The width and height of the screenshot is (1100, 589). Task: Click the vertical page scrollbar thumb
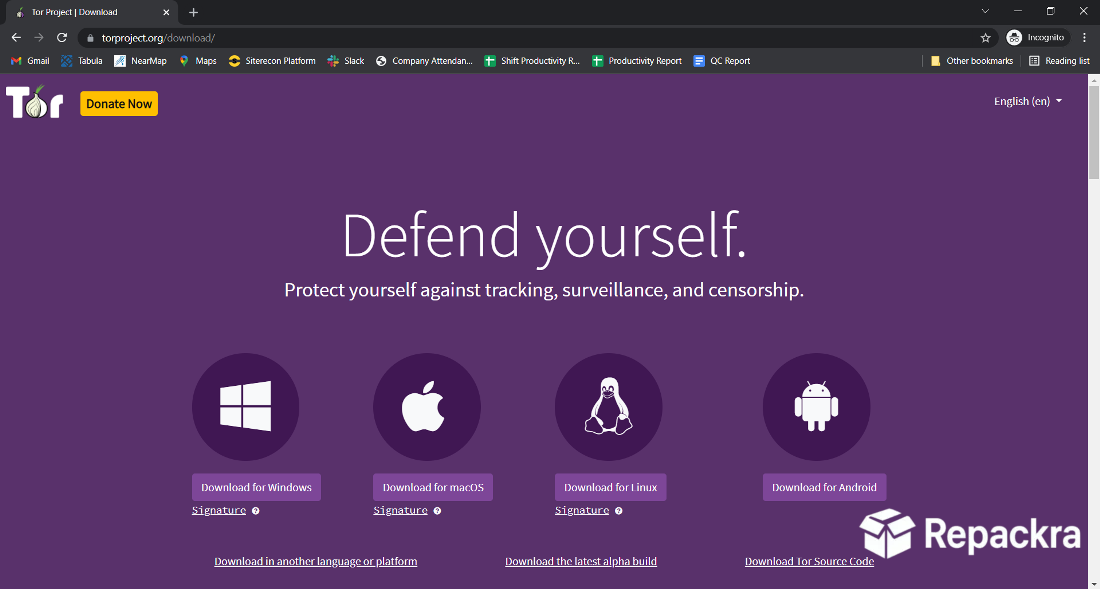point(1094,133)
